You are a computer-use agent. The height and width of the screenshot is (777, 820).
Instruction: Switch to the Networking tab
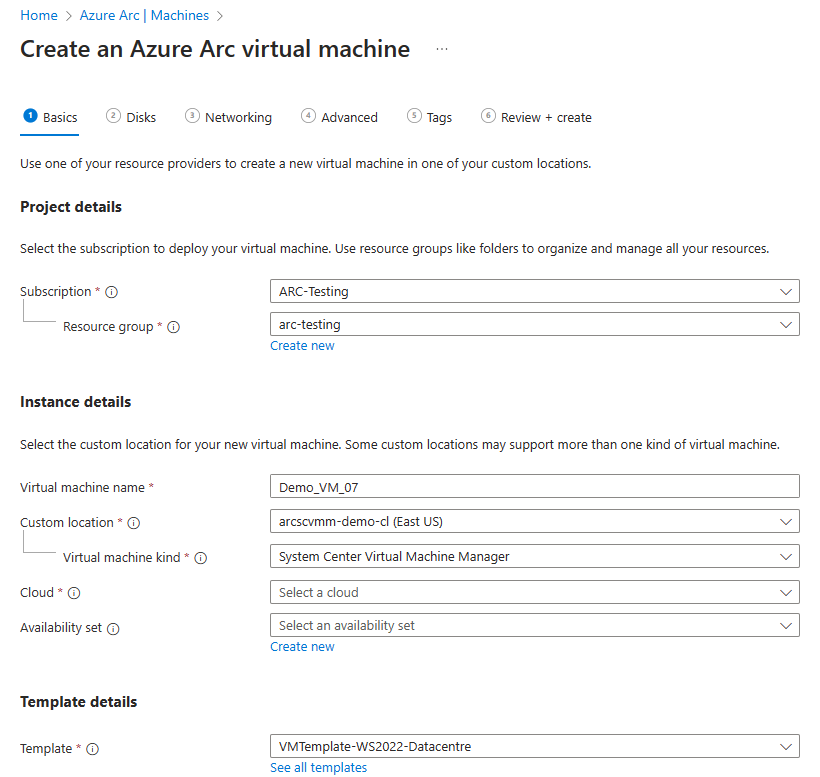[229, 117]
